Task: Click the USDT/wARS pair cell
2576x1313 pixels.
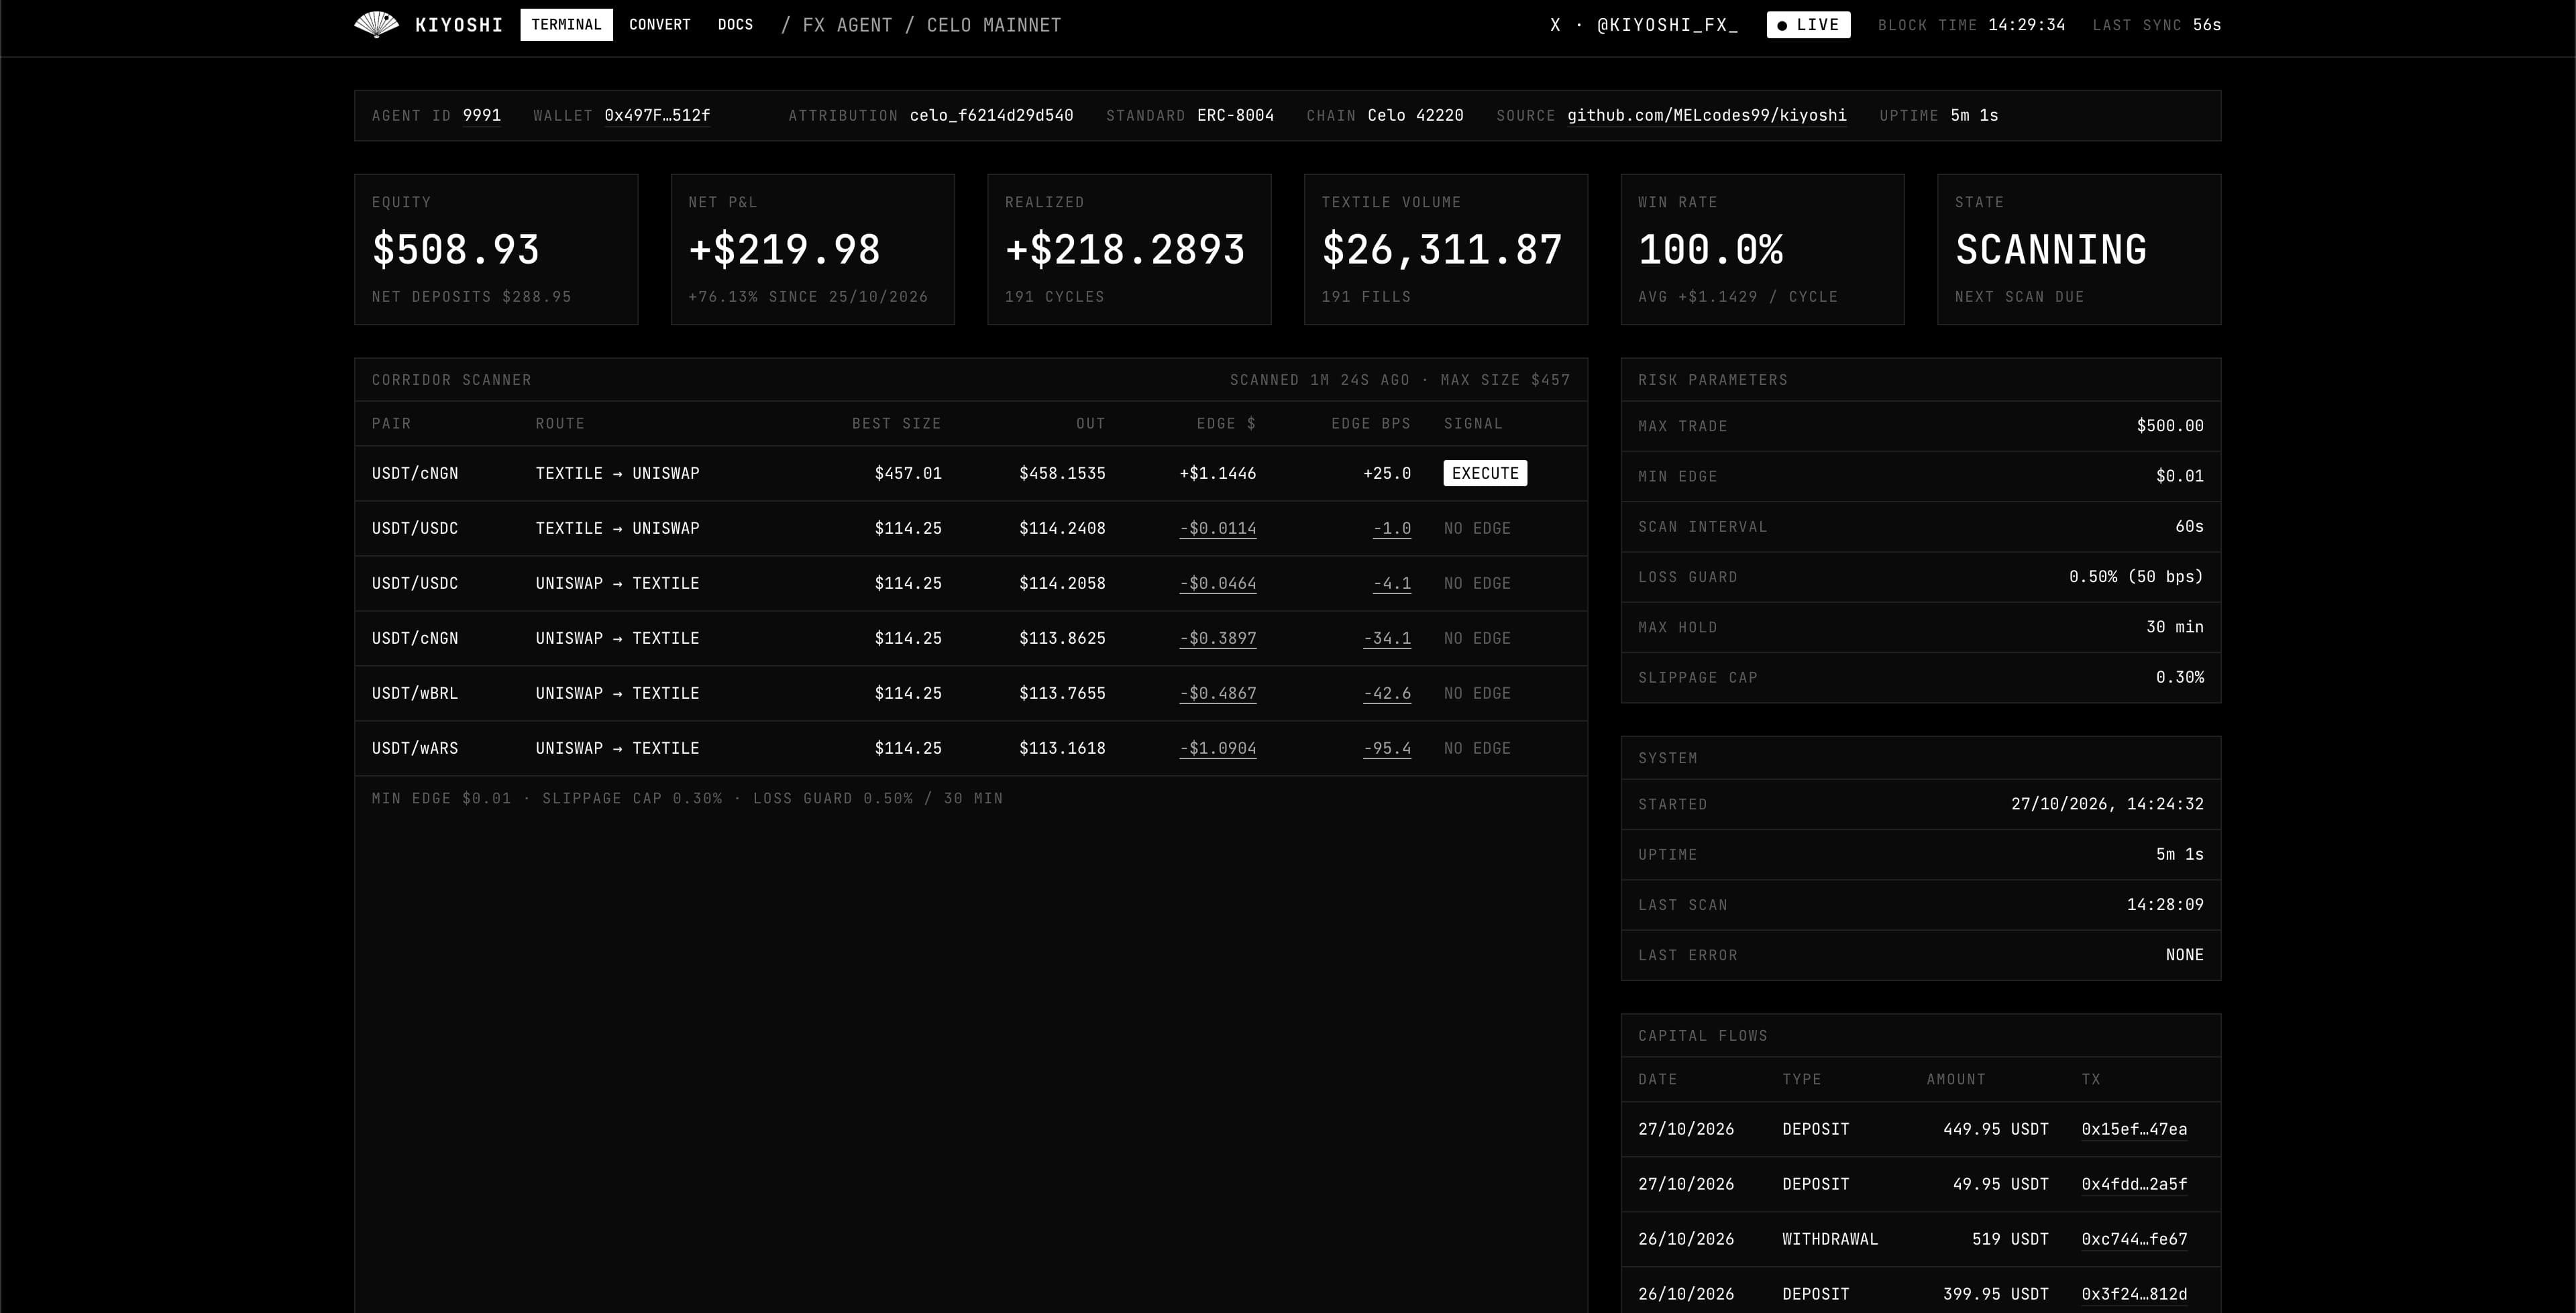Action: click(415, 748)
